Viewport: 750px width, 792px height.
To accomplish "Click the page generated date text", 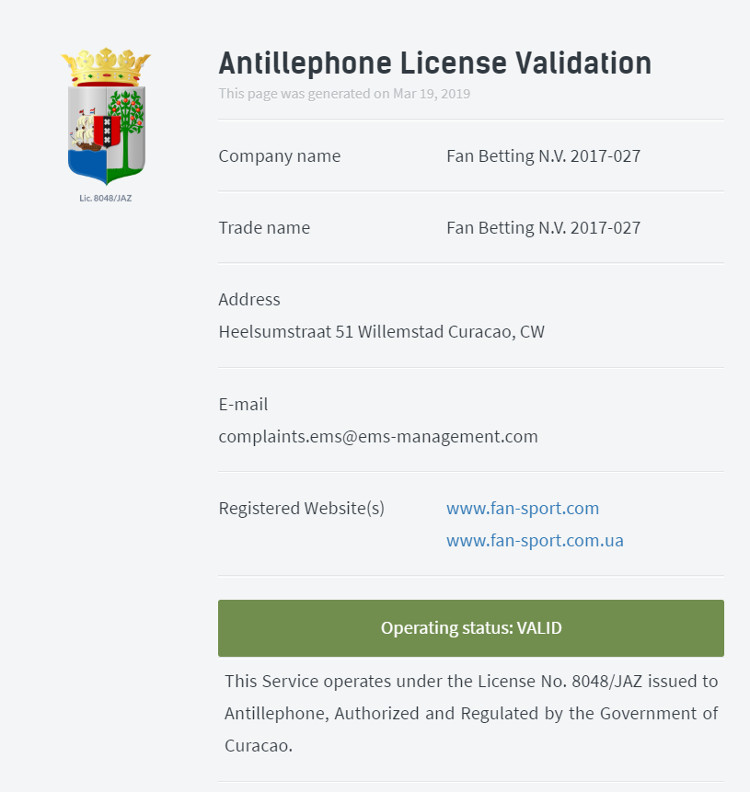I will pos(344,94).
